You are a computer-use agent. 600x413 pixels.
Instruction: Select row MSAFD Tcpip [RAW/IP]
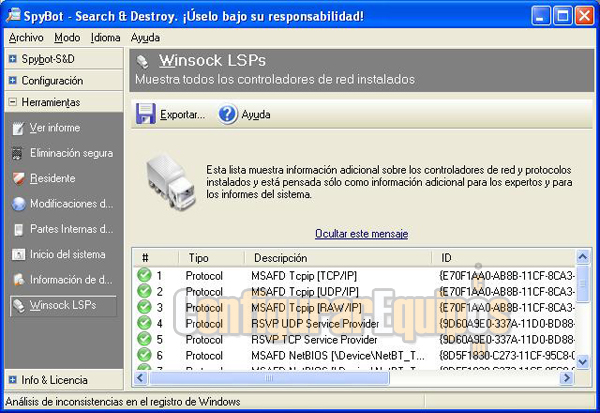point(354,307)
